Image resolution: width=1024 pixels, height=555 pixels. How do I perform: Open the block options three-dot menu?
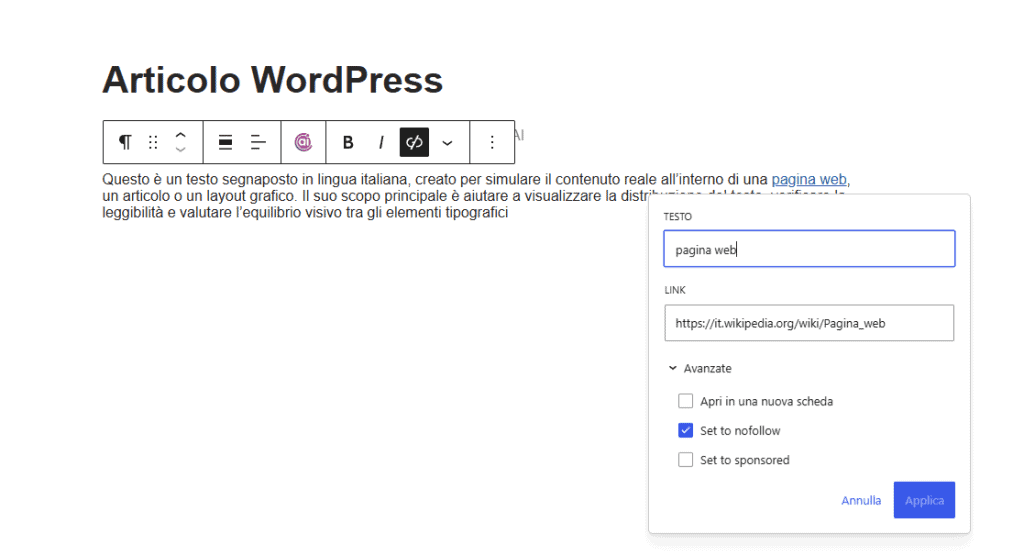pyautogui.click(x=492, y=142)
